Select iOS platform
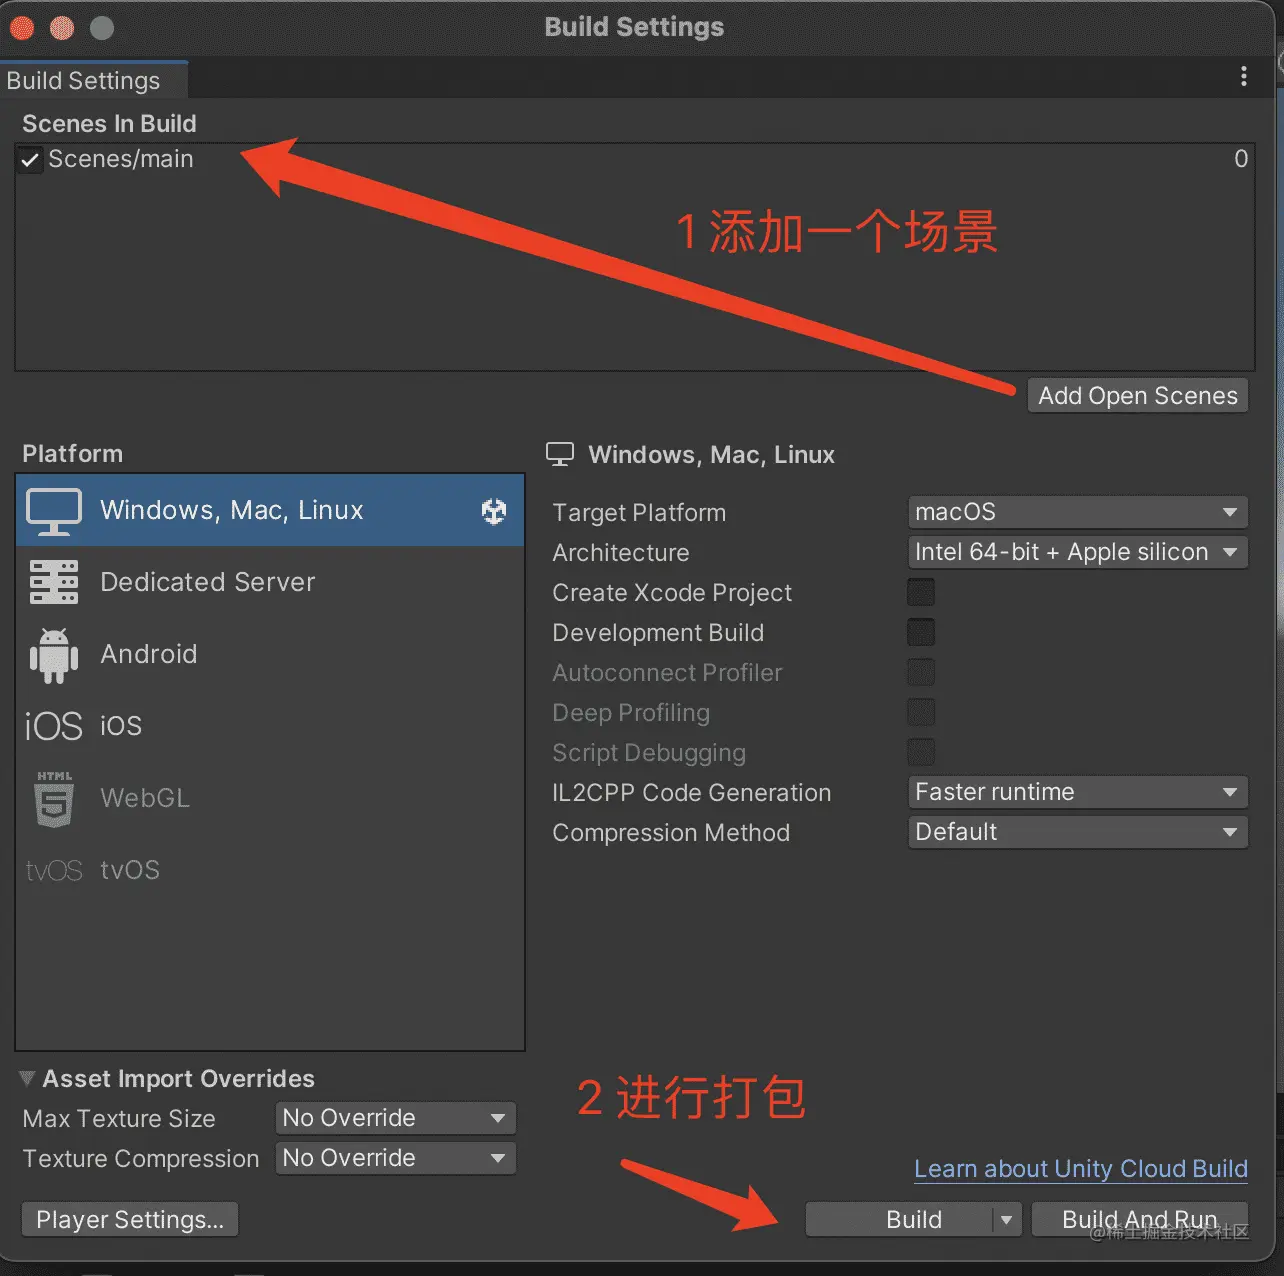Screen dimensions: 1284x1276 click(x=270, y=726)
